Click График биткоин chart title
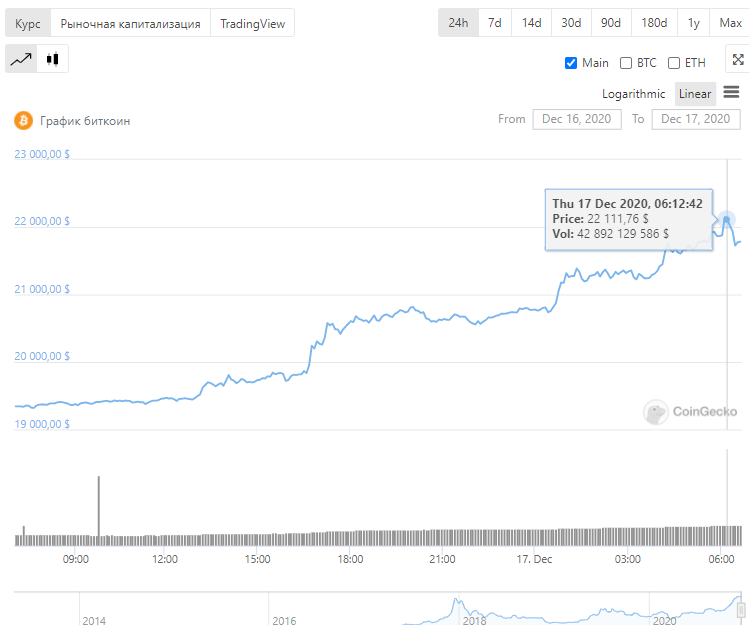 point(85,121)
